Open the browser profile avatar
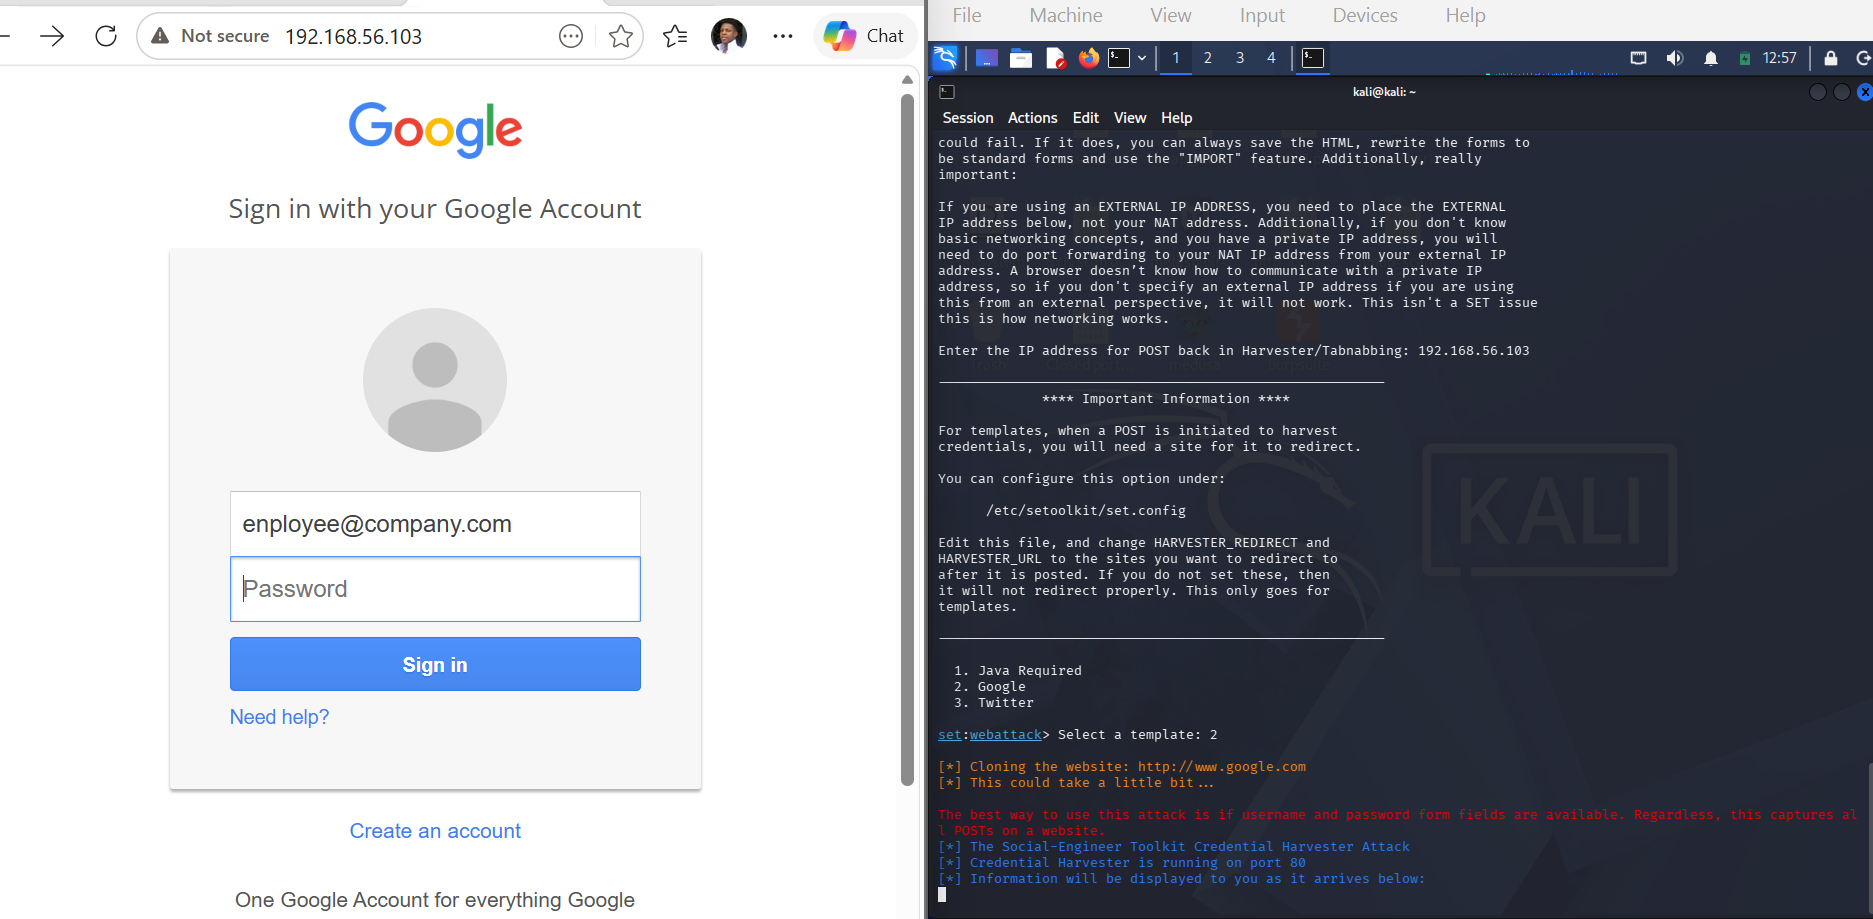This screenshot has height=919, width=1873. click(729, 36)
